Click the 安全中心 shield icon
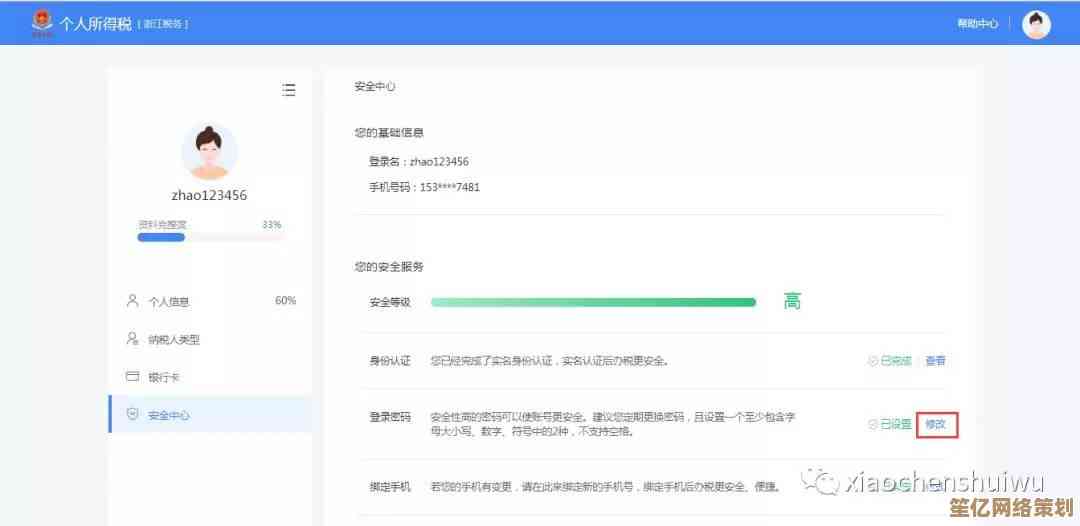The image size is (1080, 526). (x=132, y=415)
